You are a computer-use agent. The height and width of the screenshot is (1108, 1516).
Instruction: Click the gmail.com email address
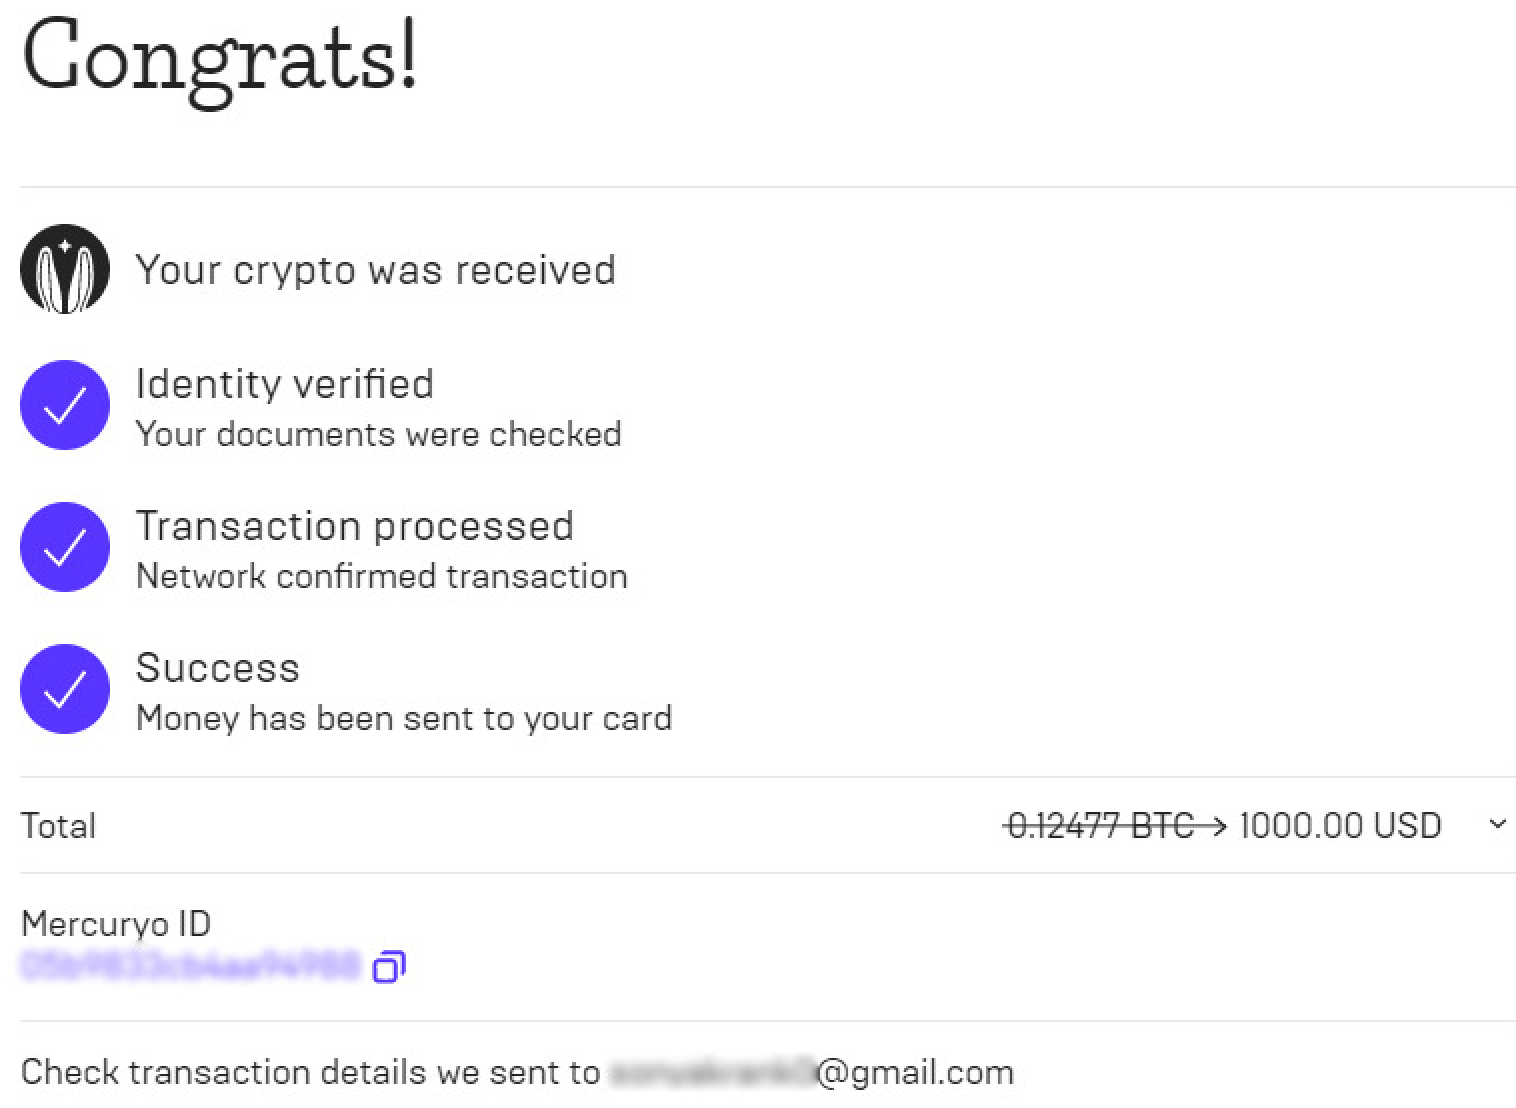tap(812, 1073)
